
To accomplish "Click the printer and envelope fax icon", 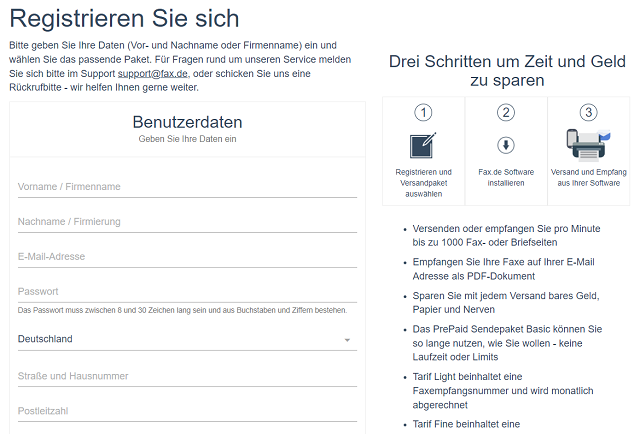I will click(588, 145).
